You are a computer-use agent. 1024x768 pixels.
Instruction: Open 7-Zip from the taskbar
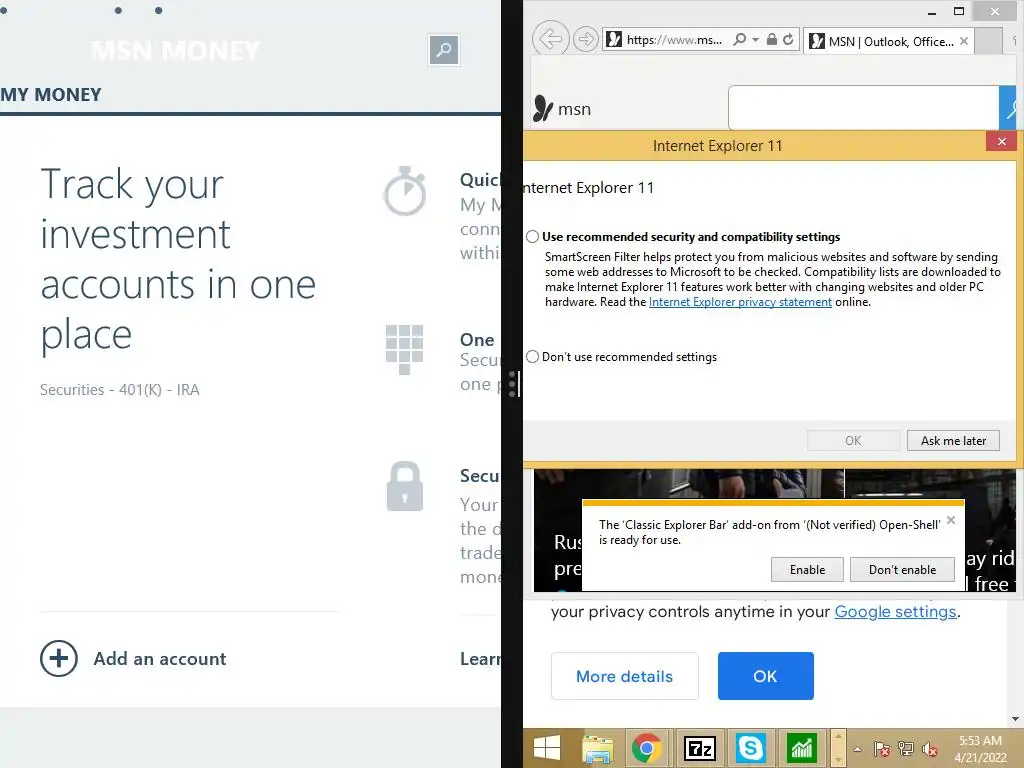[x=699, y=748]
